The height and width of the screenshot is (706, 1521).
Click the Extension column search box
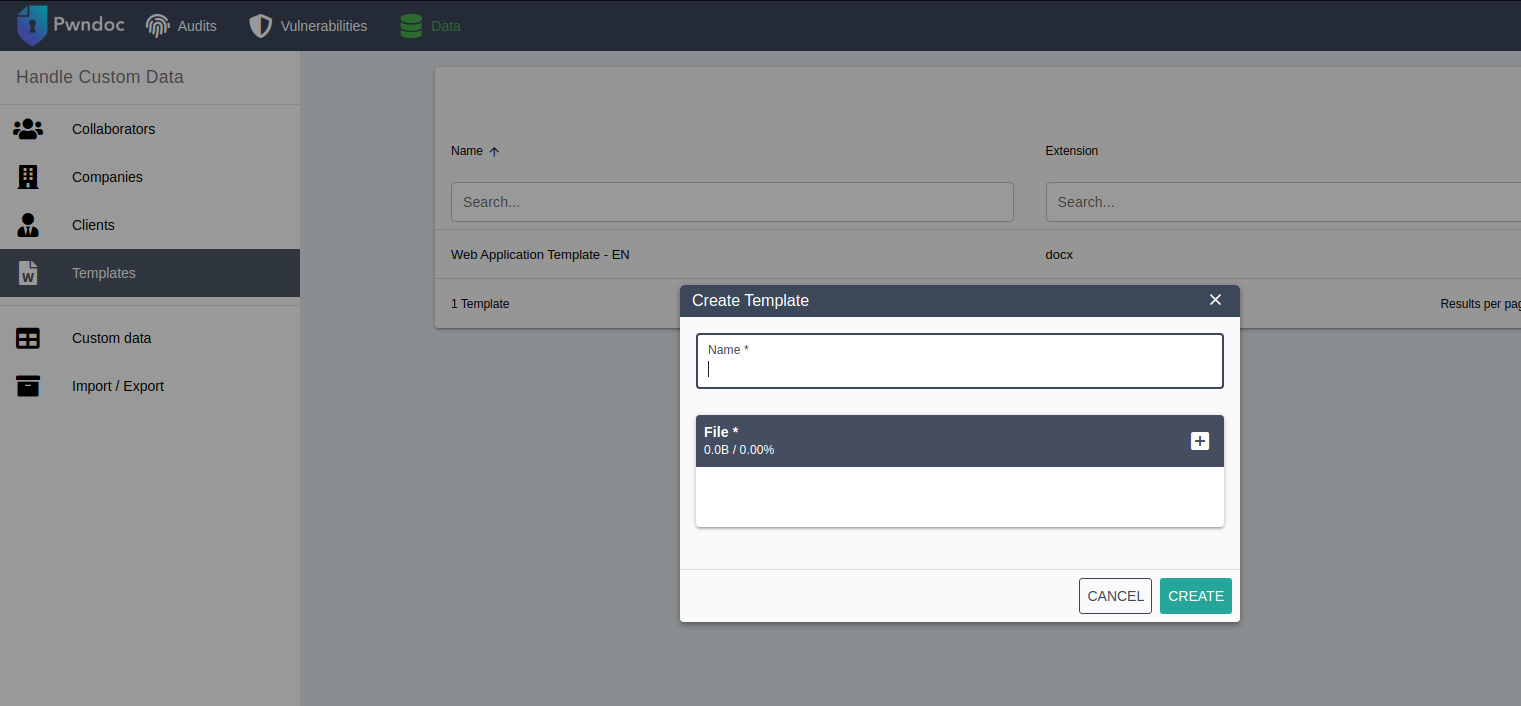point(1280,202)
